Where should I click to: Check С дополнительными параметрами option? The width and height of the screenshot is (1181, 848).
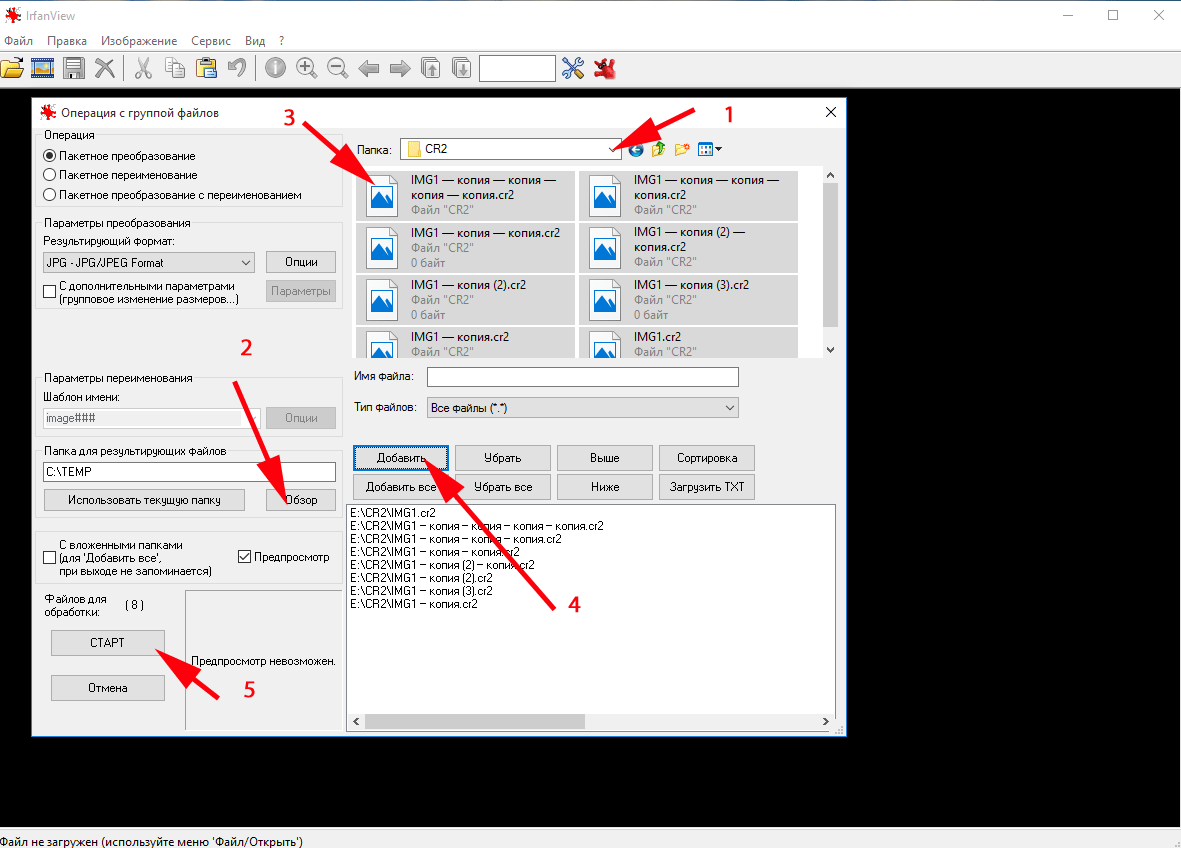49,291
